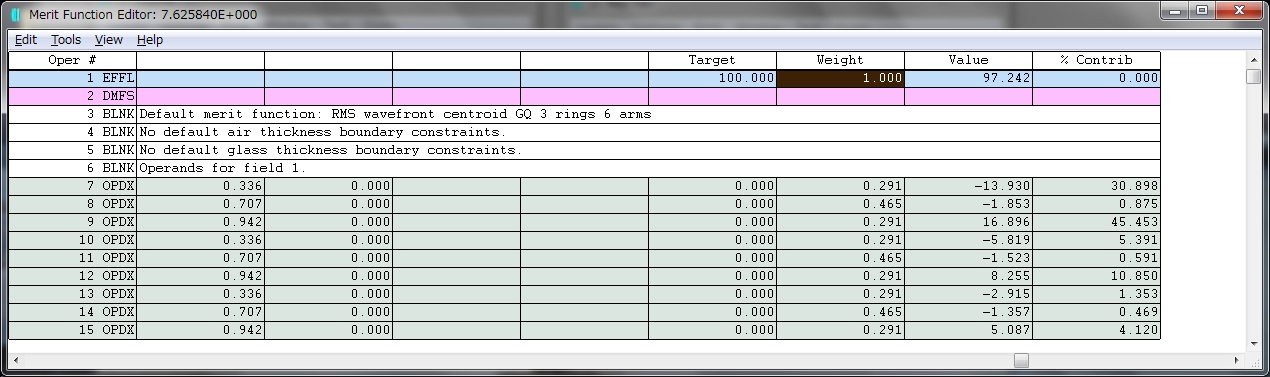Select the EFFL weight cell 1.000
Viewport: 1270px width, 377px height.
click(840, 78)
